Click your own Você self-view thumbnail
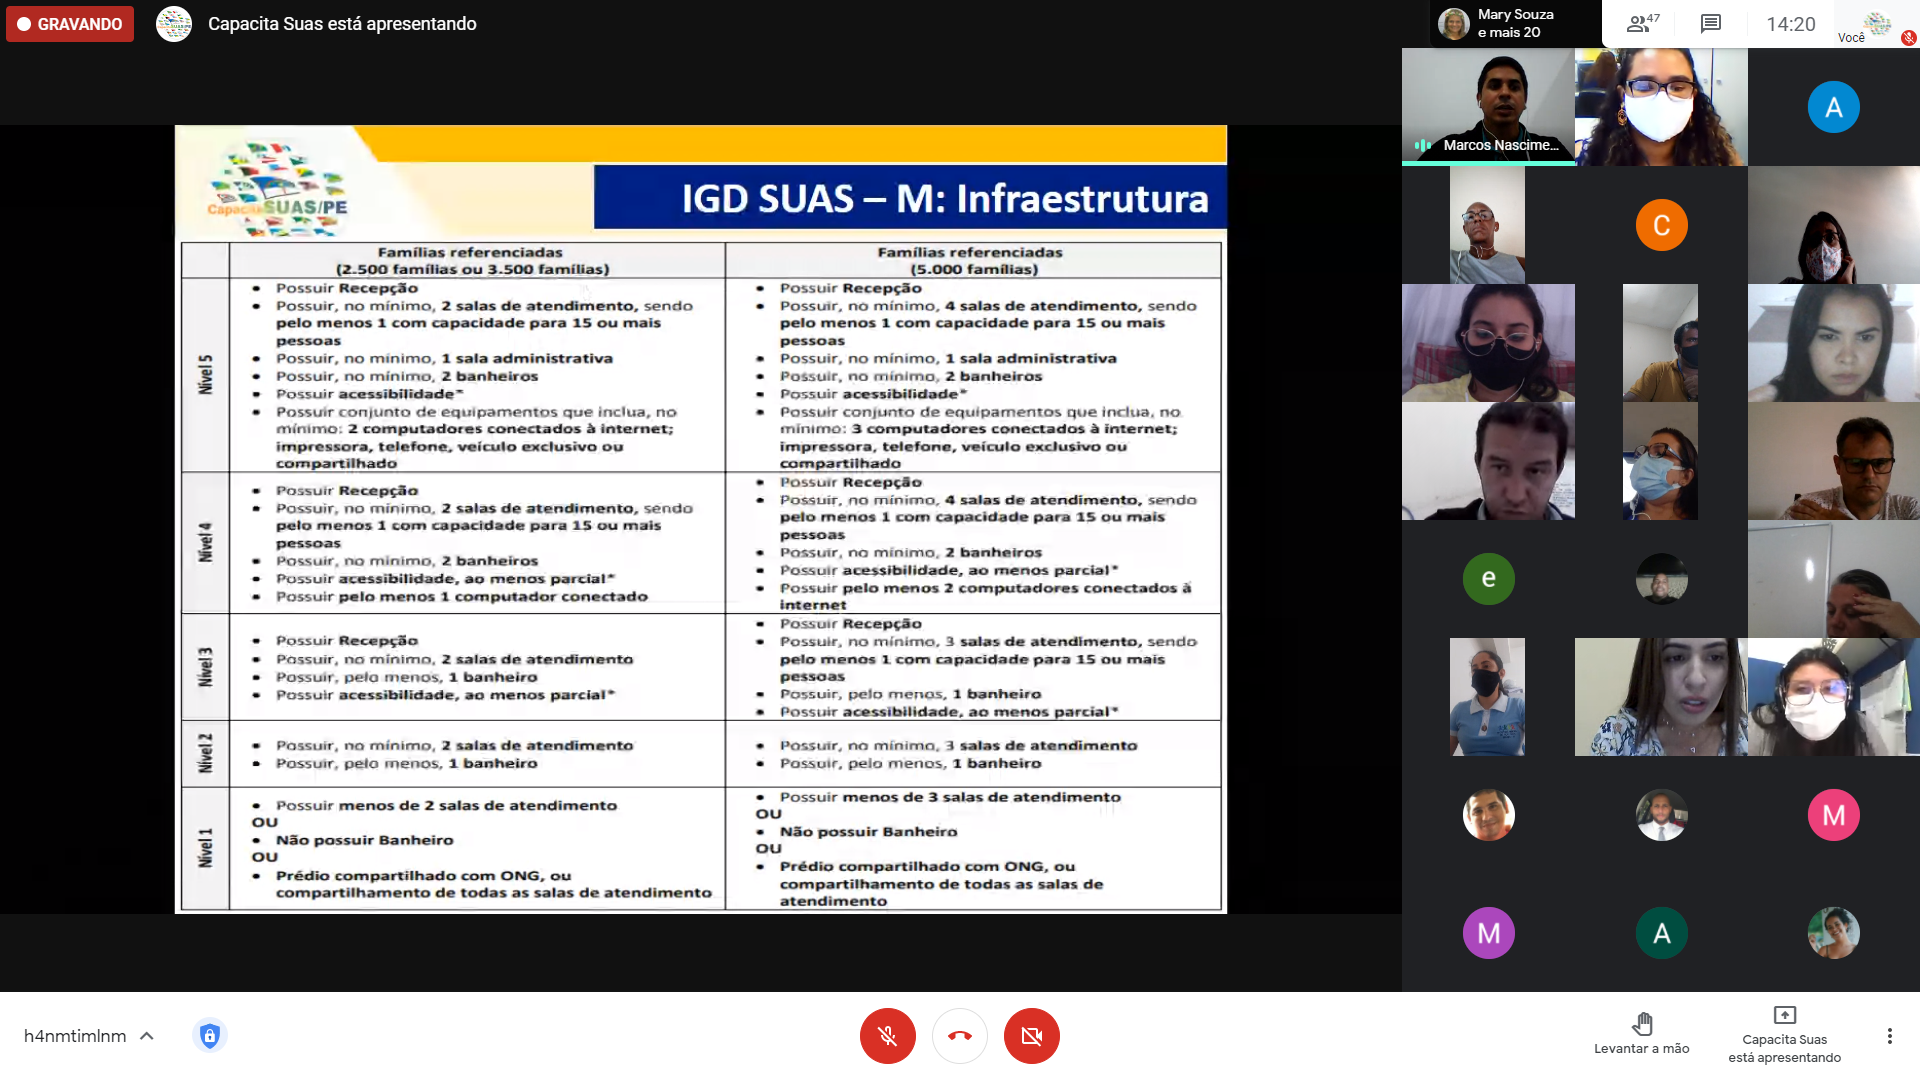Viewport: 1920px width, 1080px height. pyautogui.click(x=1877, y=24)
